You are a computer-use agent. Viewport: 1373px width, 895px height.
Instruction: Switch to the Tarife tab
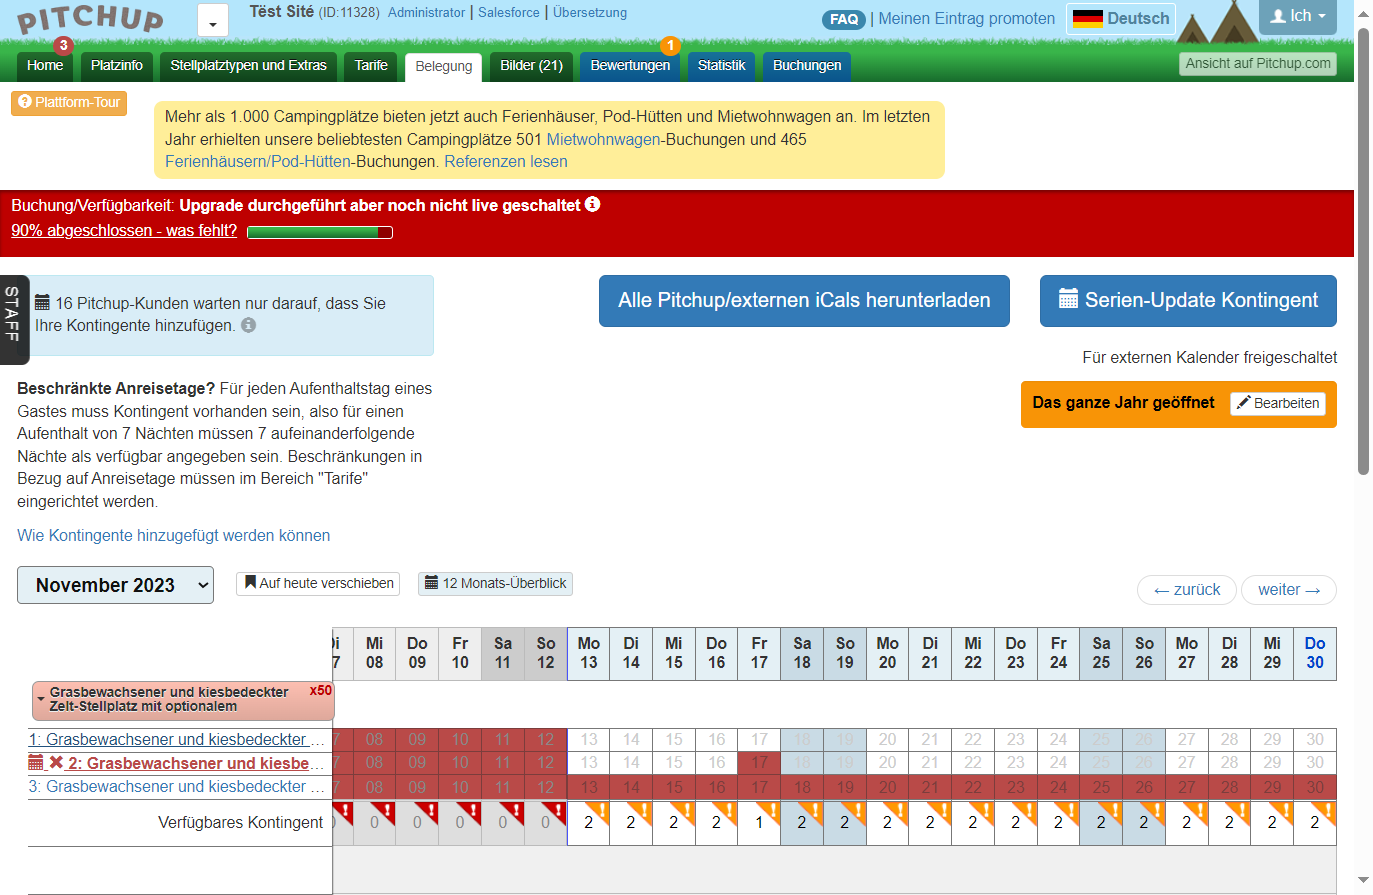click(371, 66)
